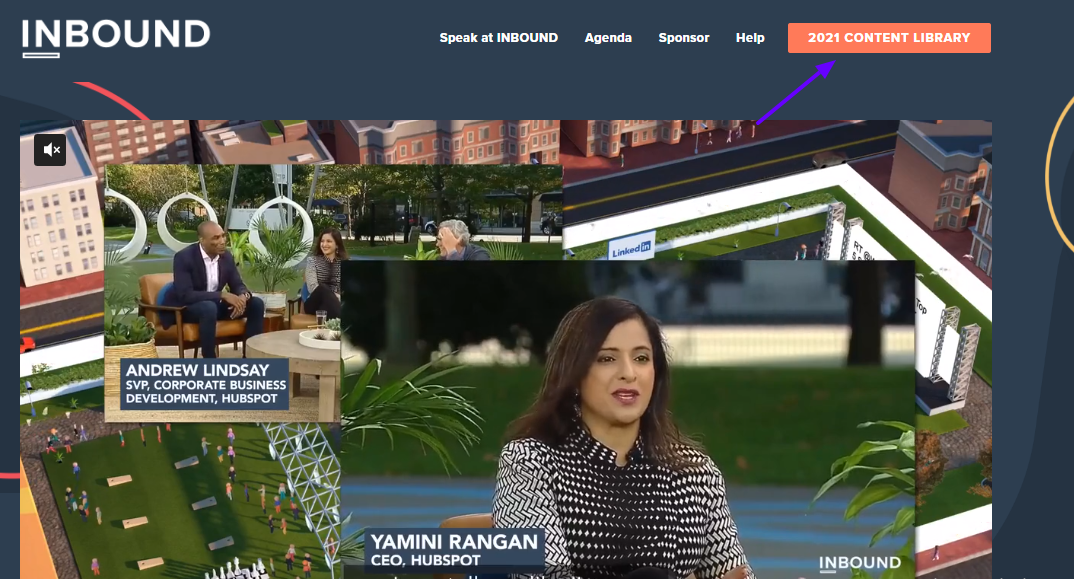
Task: Go to the Agenda menu item
Action: [608, 38]
